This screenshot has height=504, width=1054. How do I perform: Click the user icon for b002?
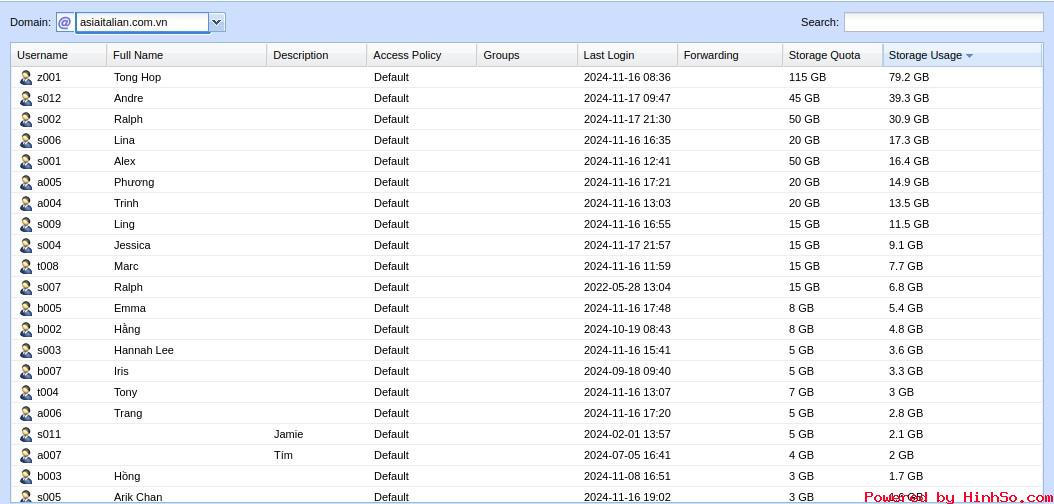point(26,329)
